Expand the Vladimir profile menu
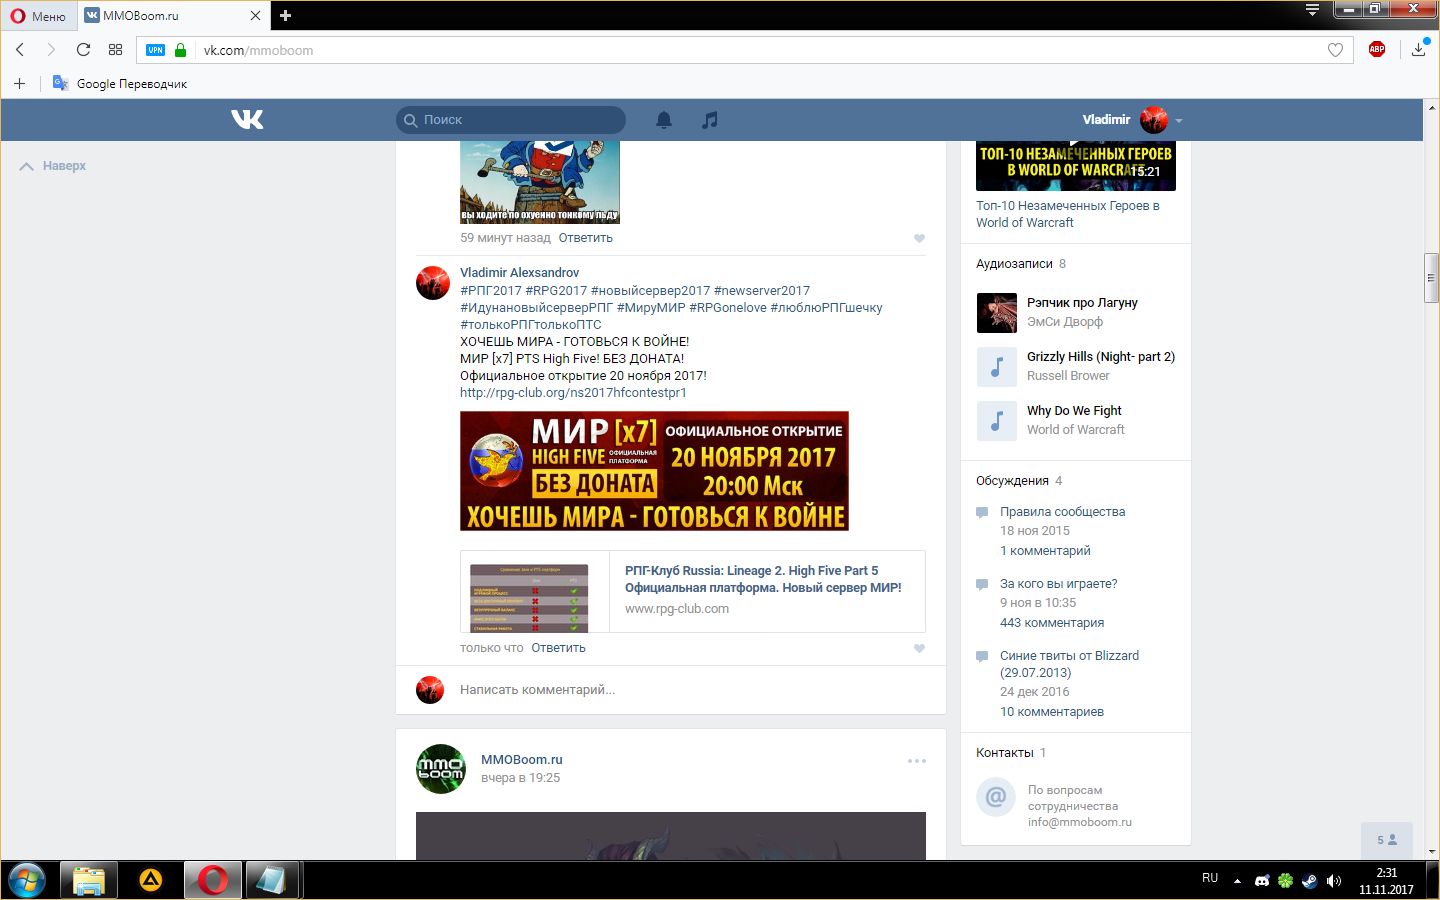This screenshot has width=1440, height=900. pyautogui.click(x=1132, y=120)
